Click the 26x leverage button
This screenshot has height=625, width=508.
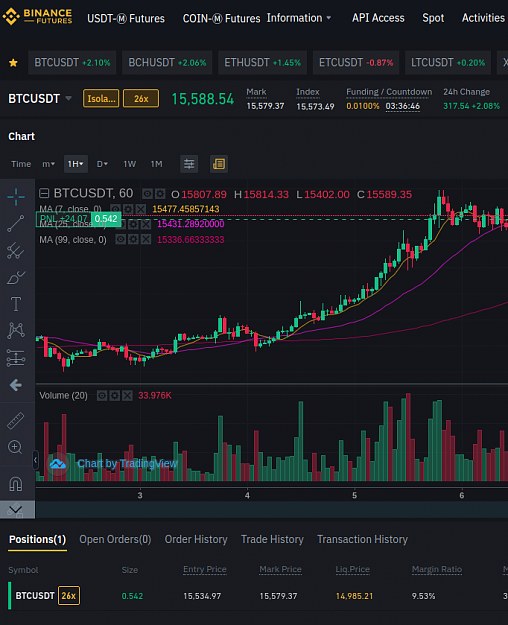[x=141, y=98]
